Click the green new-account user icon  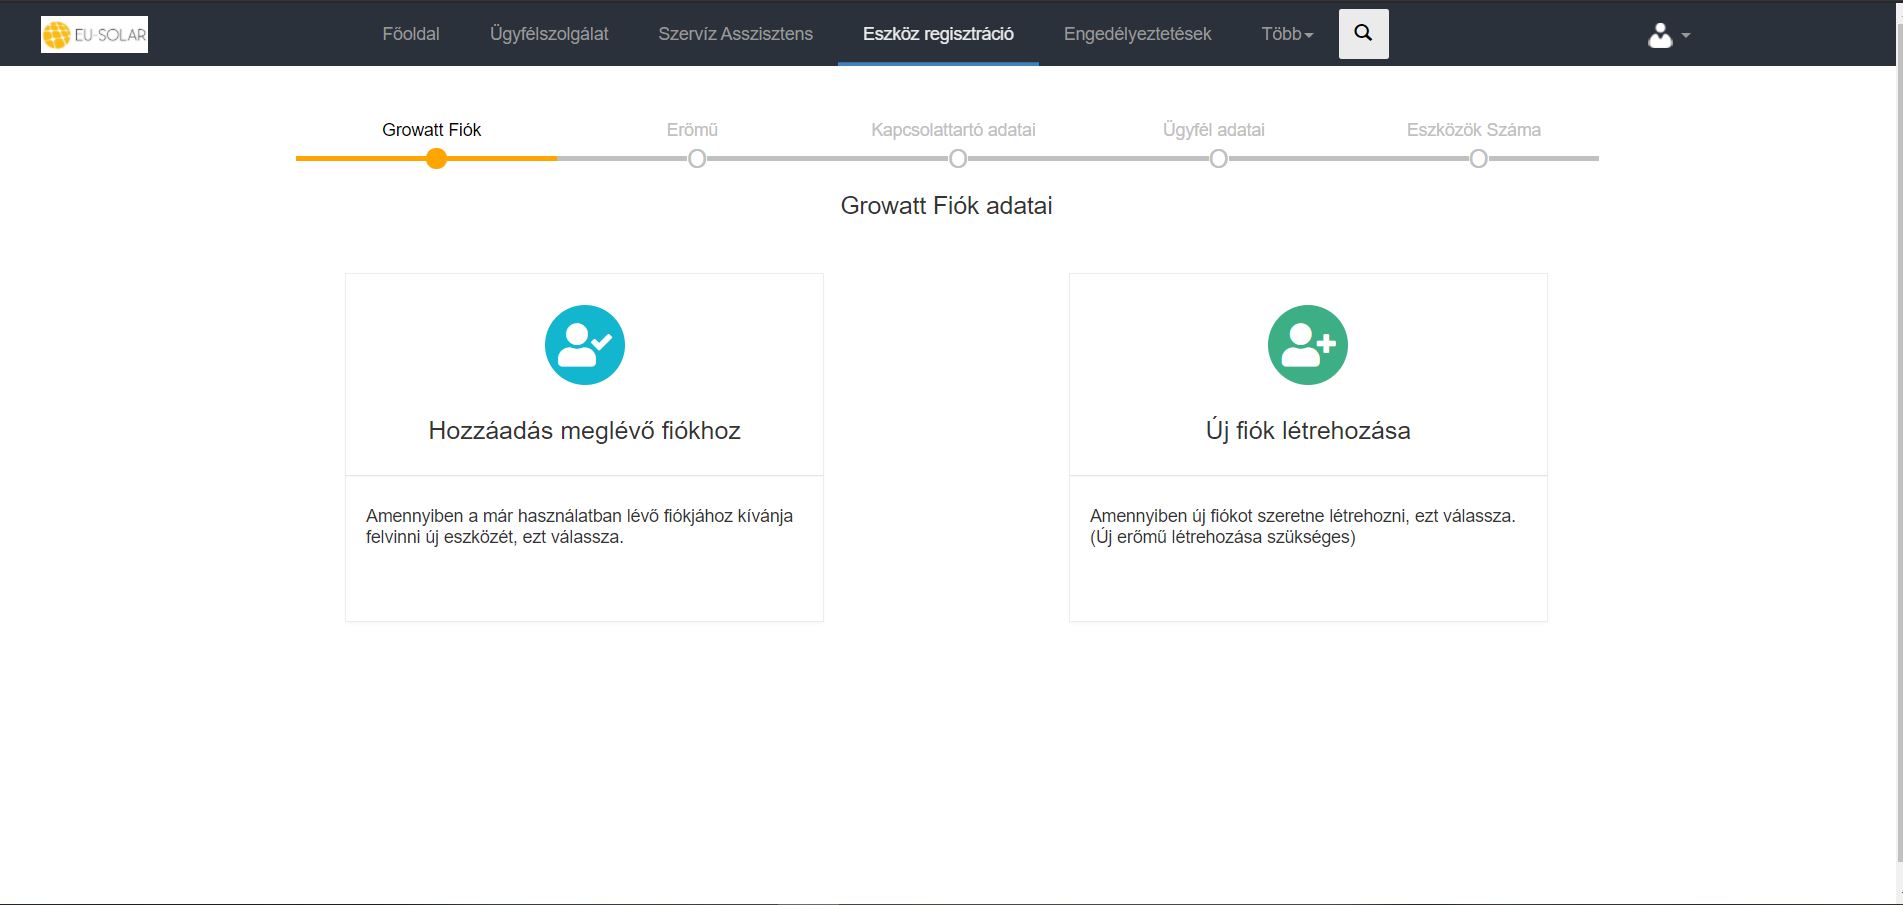click(x=1307, y=345)
